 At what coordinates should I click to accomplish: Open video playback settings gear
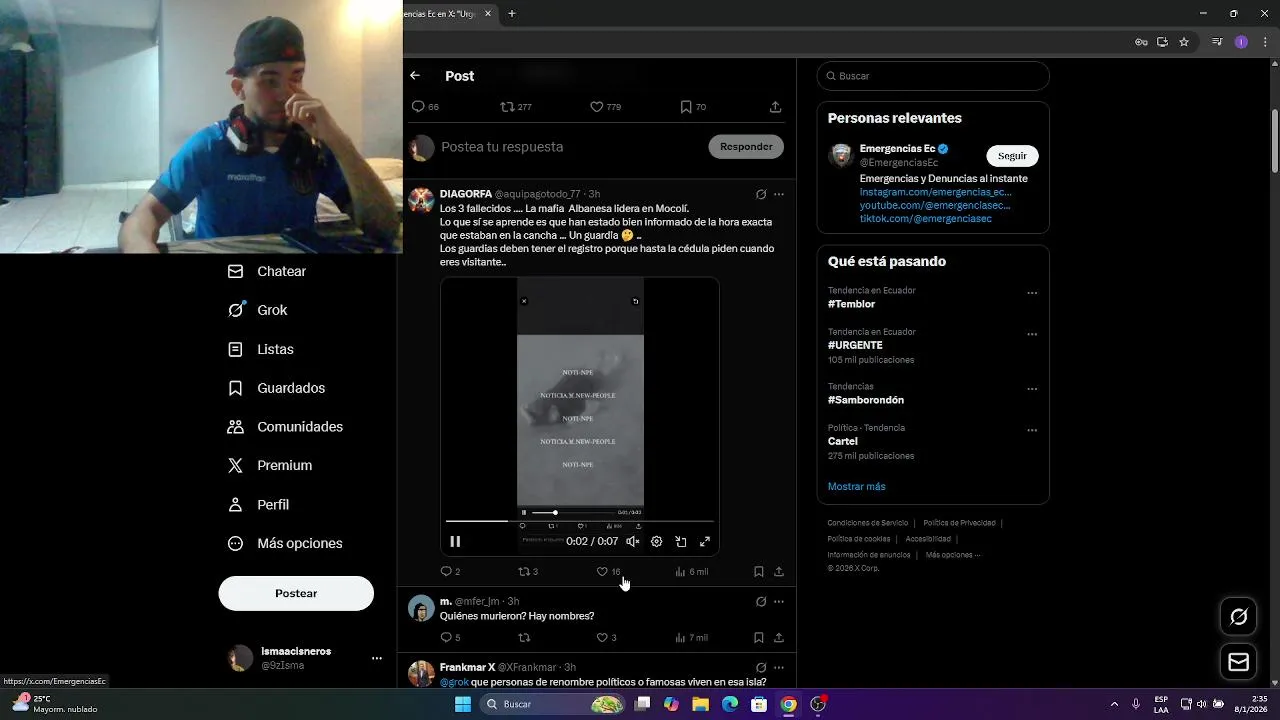656,541
